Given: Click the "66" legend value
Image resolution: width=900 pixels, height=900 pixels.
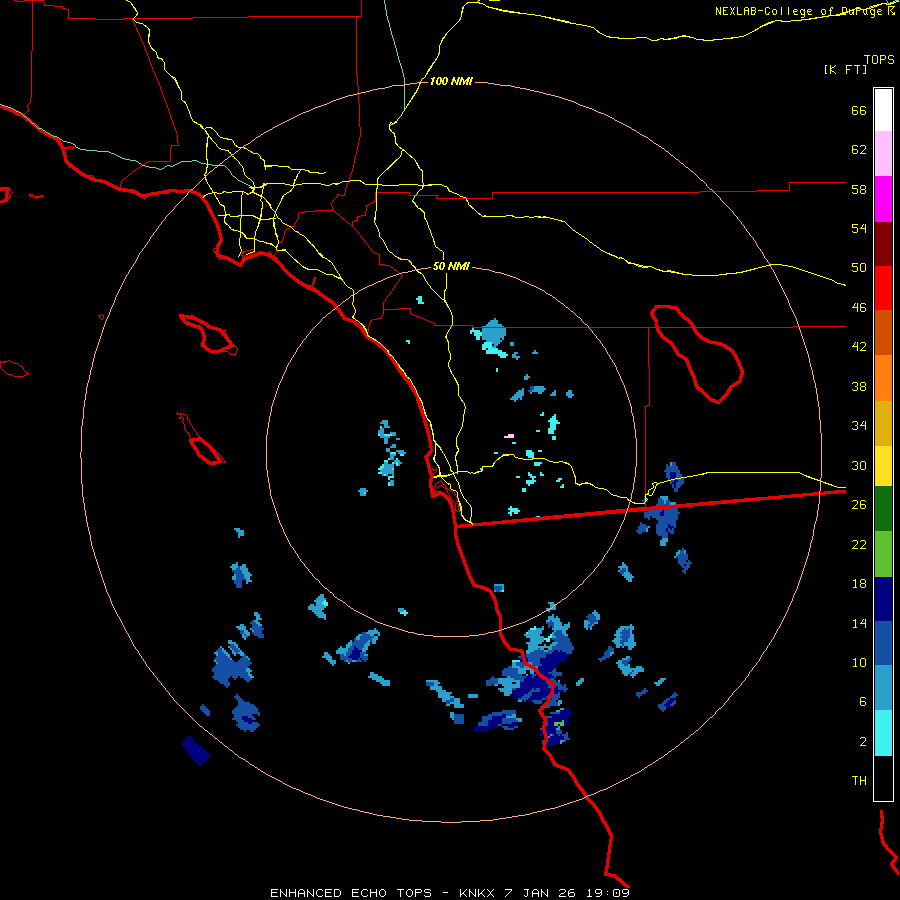Looking at the screenshot, I should coord(859,110).
